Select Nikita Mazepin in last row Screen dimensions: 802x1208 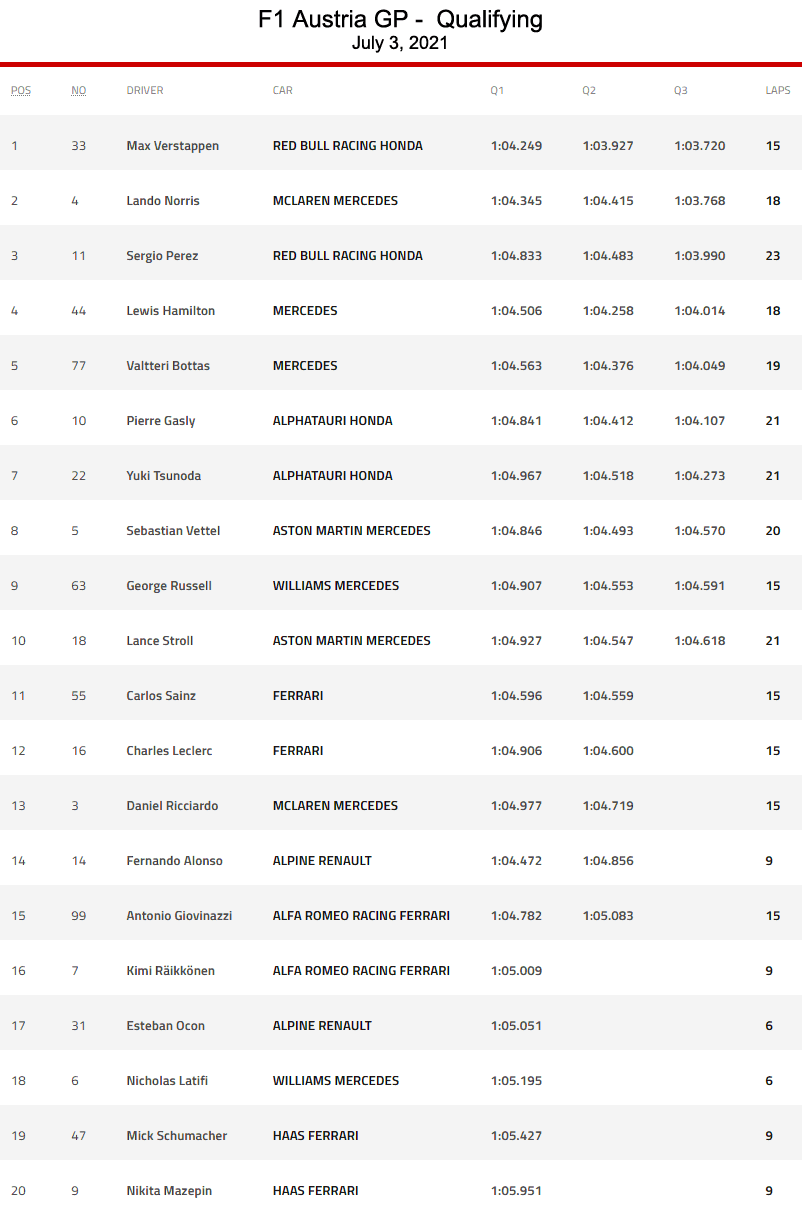[x=169, y=1191]
